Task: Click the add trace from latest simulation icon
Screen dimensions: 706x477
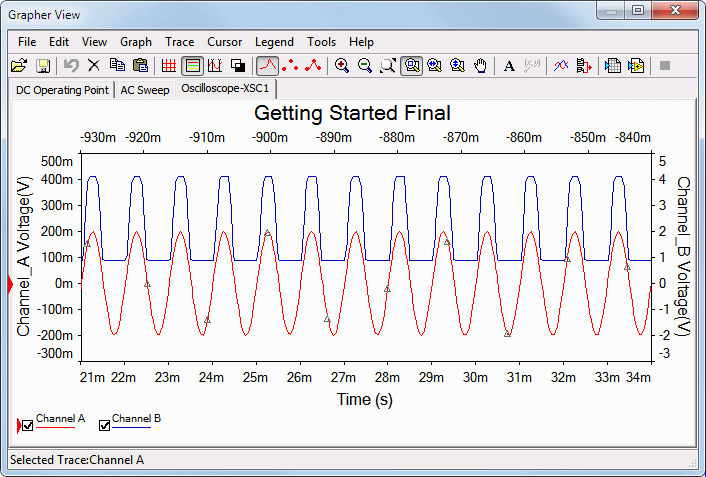Action: pos(584,66)
